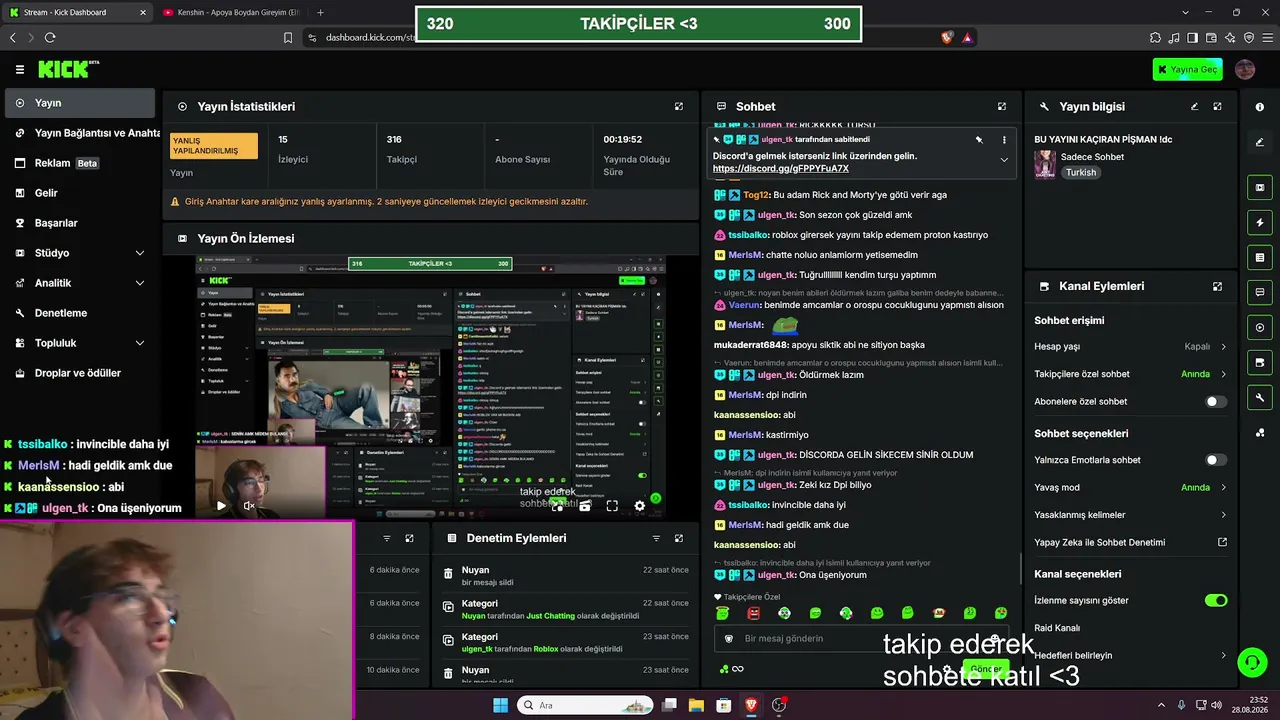Open Takipçilere özel sohbet options
The image size is (1280, 720).
tap(1130, 374)
